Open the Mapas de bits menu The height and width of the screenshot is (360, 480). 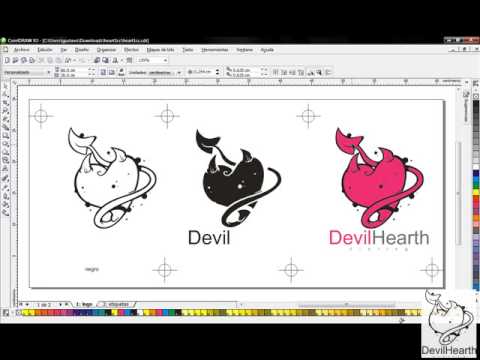161,50
